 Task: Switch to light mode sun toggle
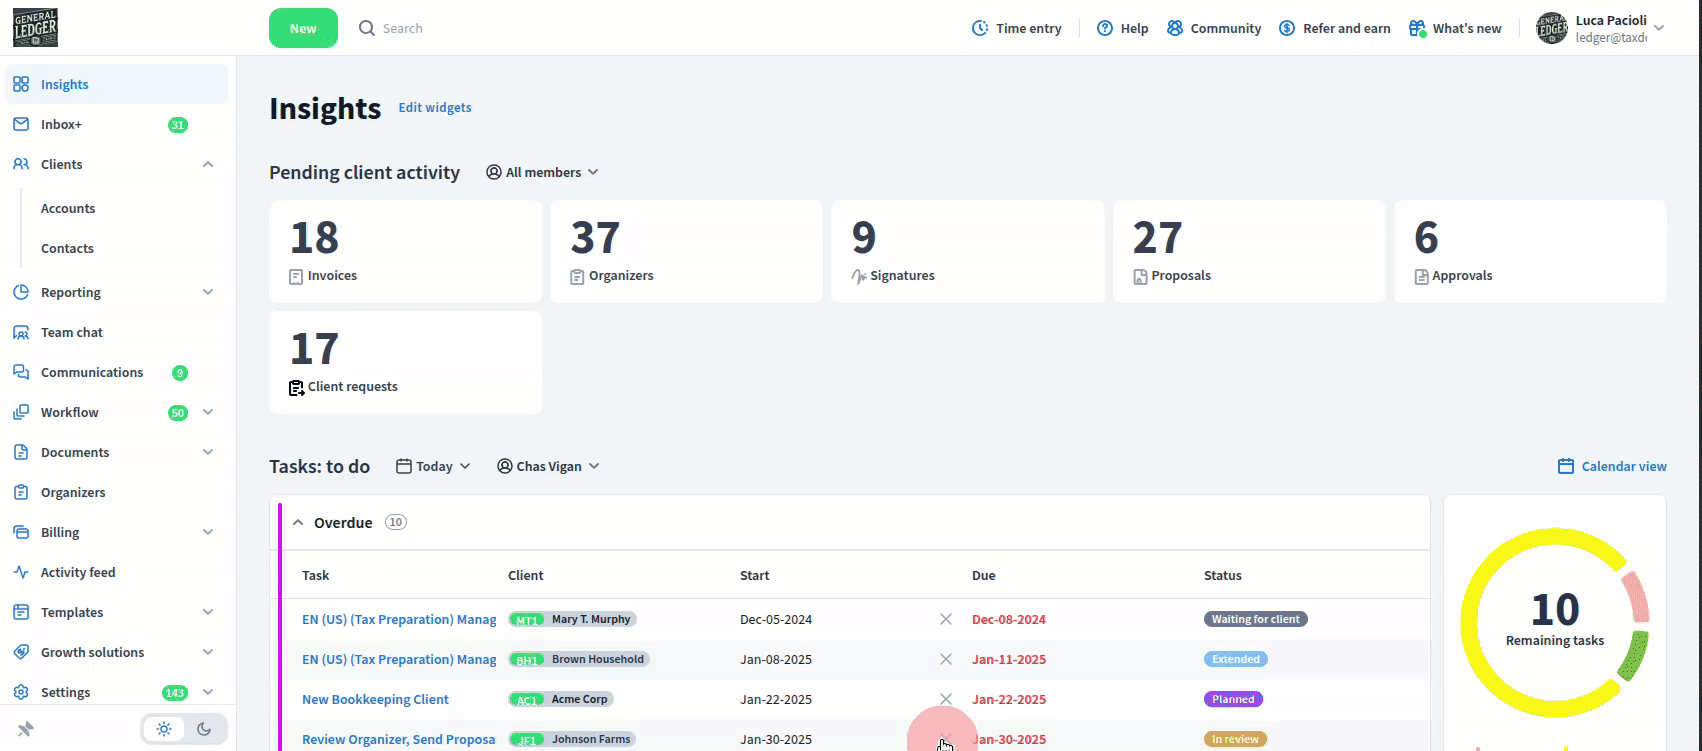click(164, 729)
